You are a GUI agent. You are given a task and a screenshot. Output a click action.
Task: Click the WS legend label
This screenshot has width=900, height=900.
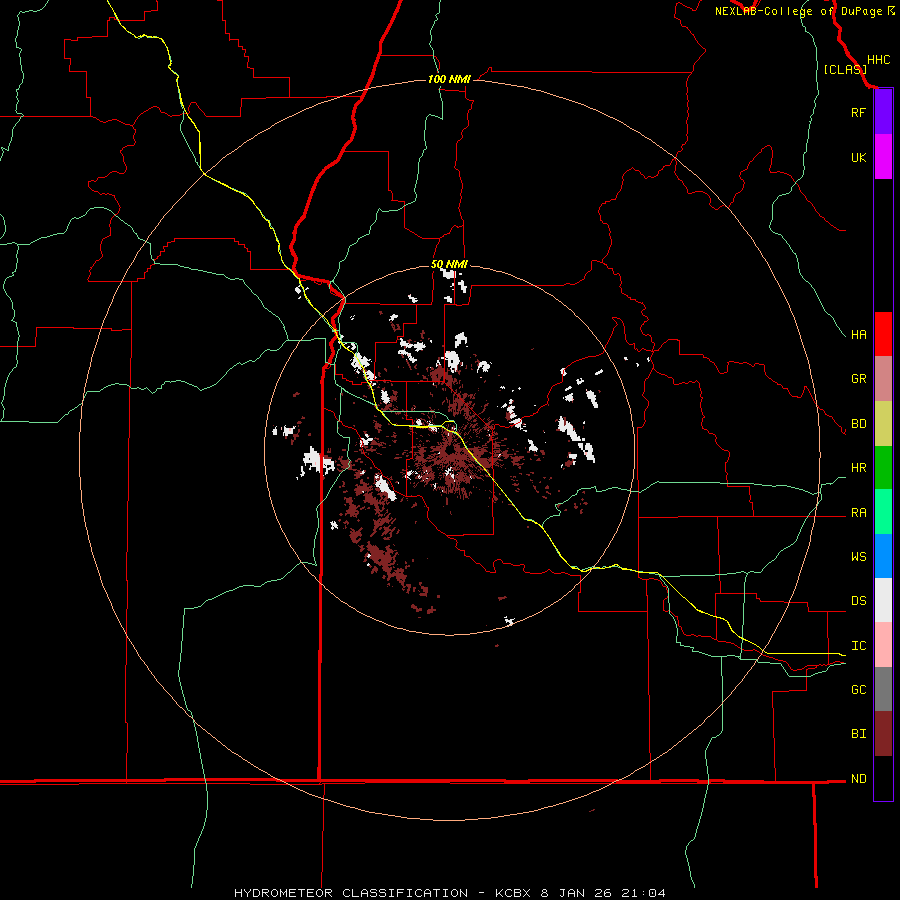[858, 556]
